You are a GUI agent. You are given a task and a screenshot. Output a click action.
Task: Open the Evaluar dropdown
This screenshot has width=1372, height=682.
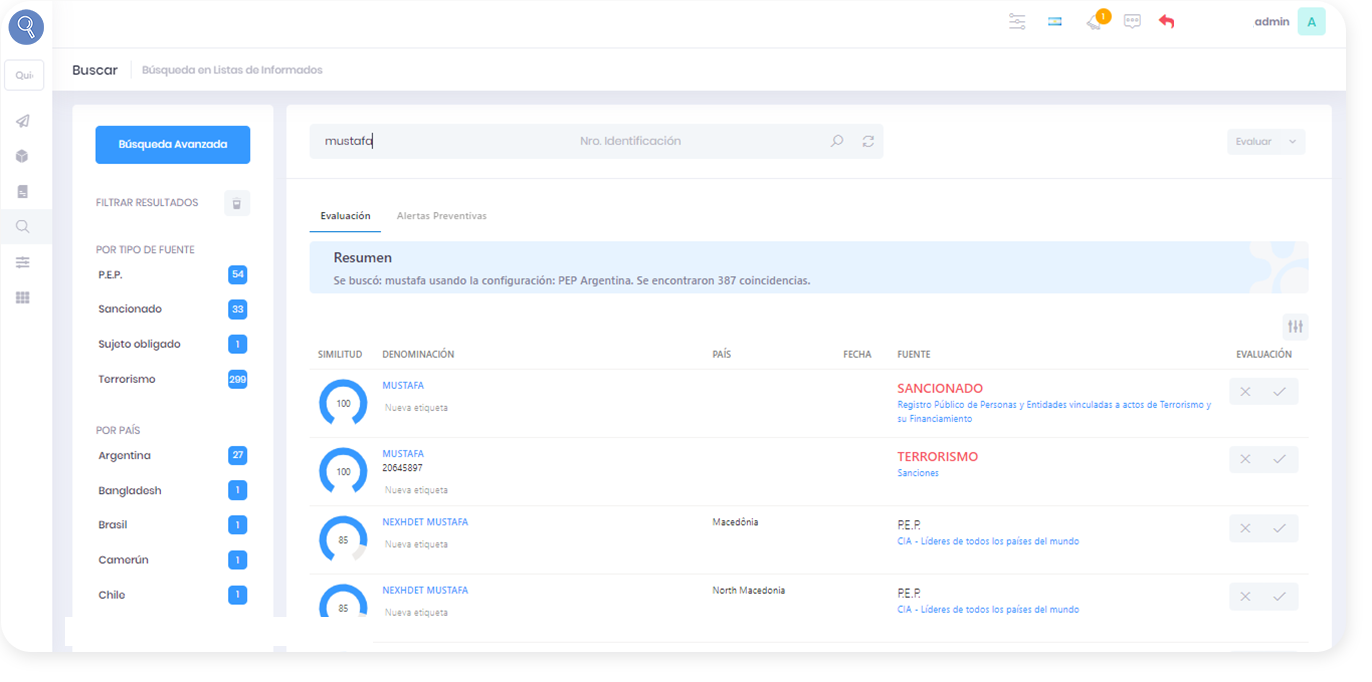point(1265,141)
